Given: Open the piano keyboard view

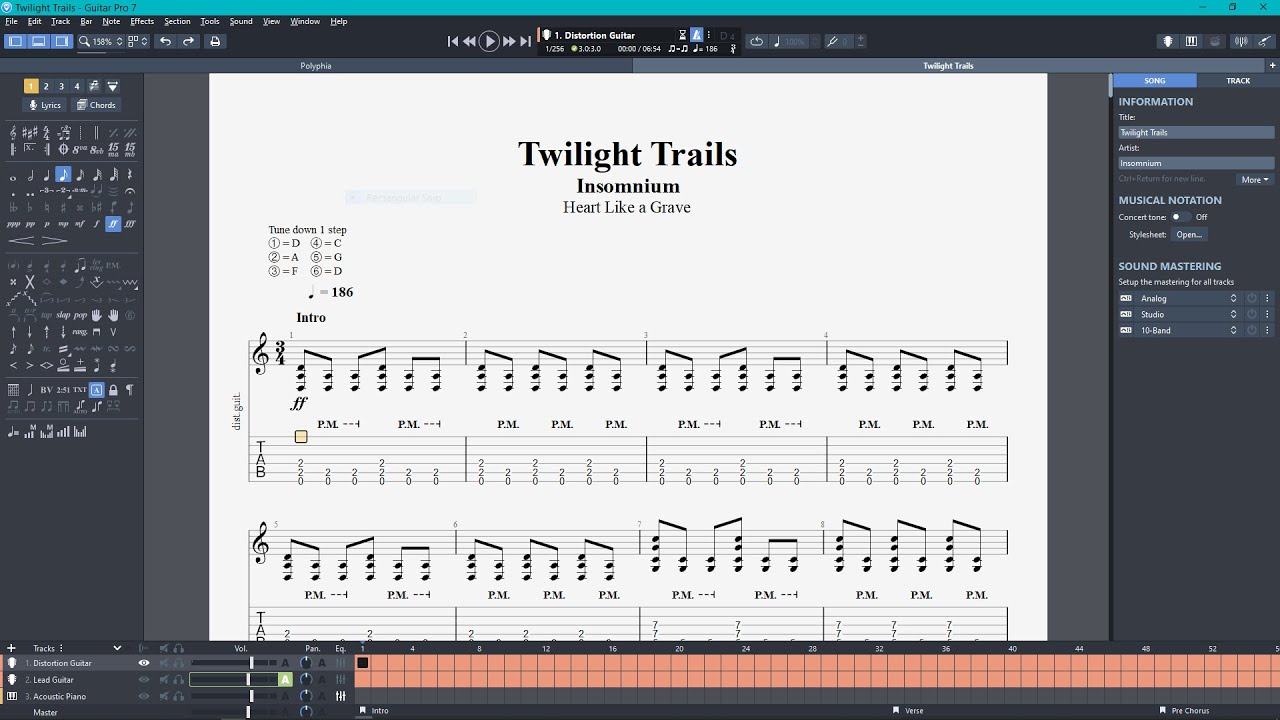Looking at the screenshot, I should pyautogui.click(x=1191, y=41).
